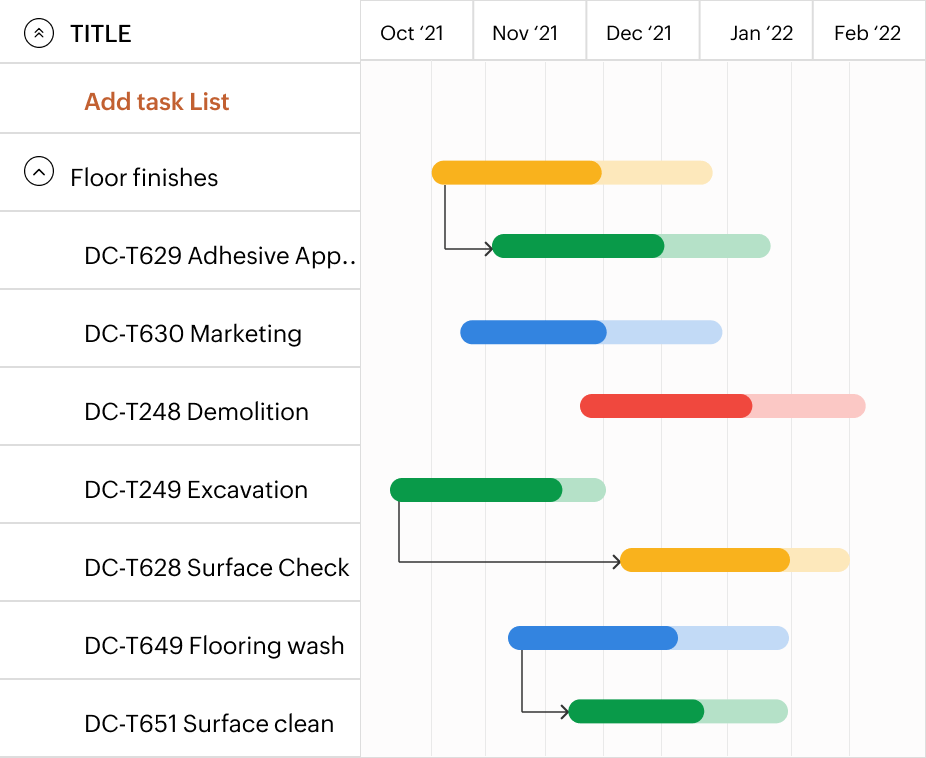The image size is (926, 758).
Task: Click the Jan '22 month header
Action: pyautogui.click(x=754, y=31)
